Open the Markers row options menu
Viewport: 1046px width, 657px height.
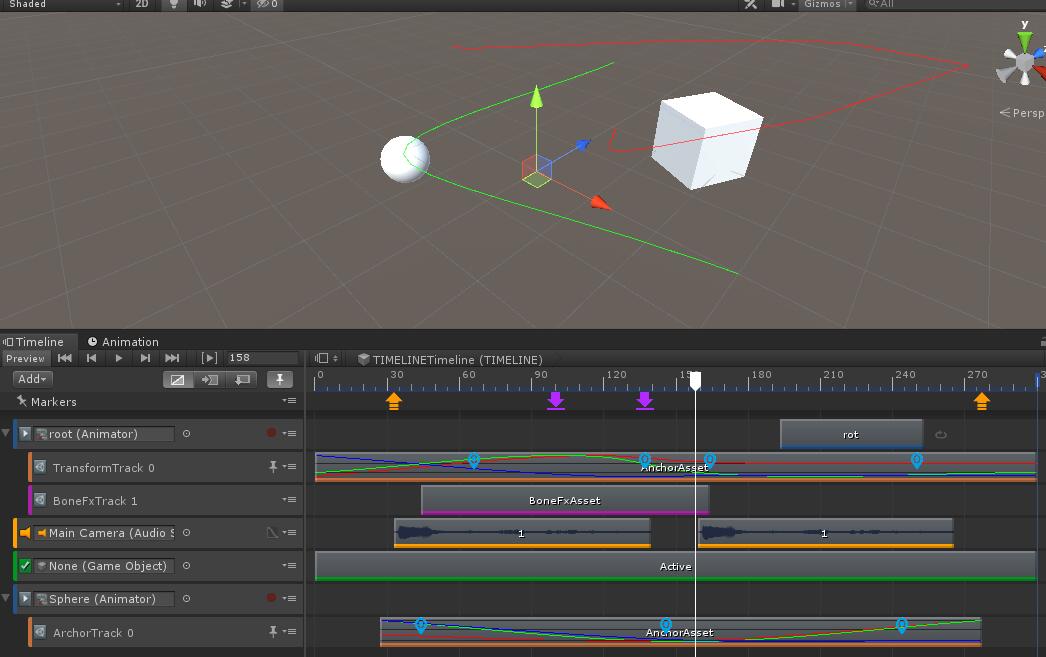289,401
